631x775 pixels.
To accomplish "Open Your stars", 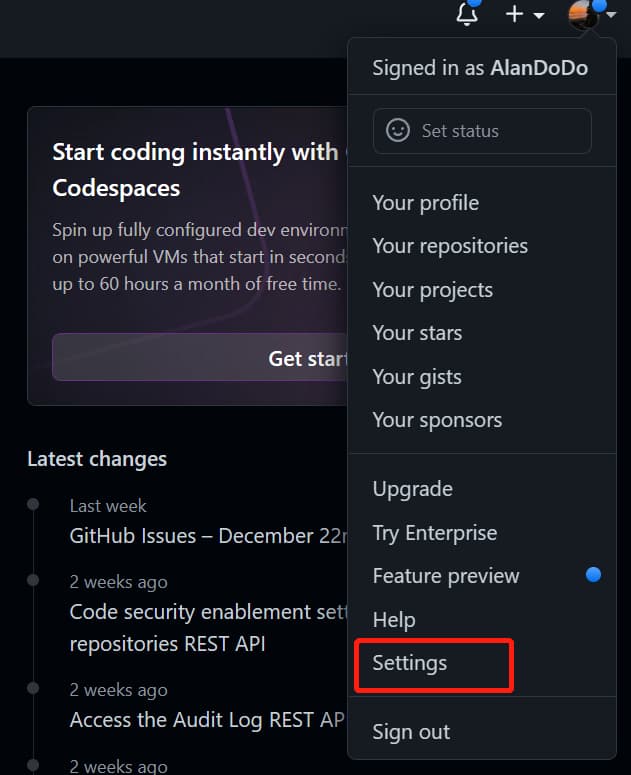I will point(417,333).
